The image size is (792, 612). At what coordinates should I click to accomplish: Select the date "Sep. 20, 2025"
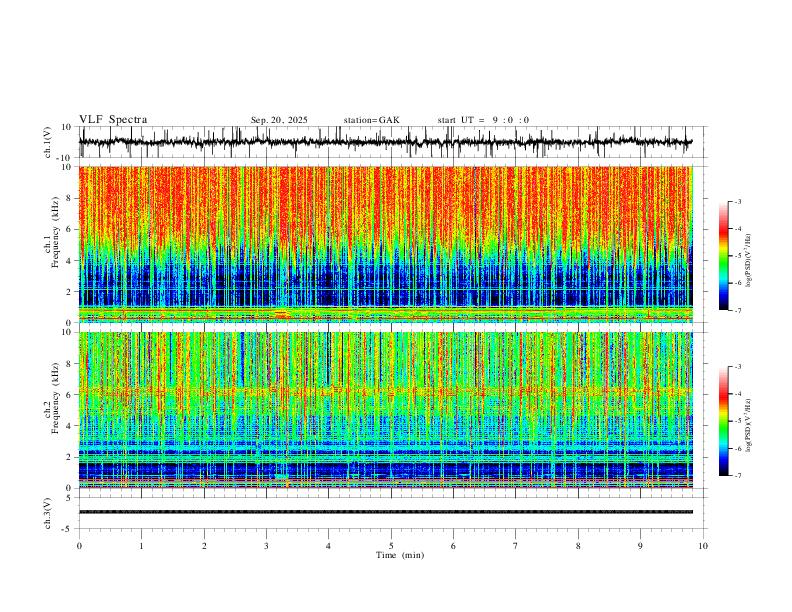[279, 120]
